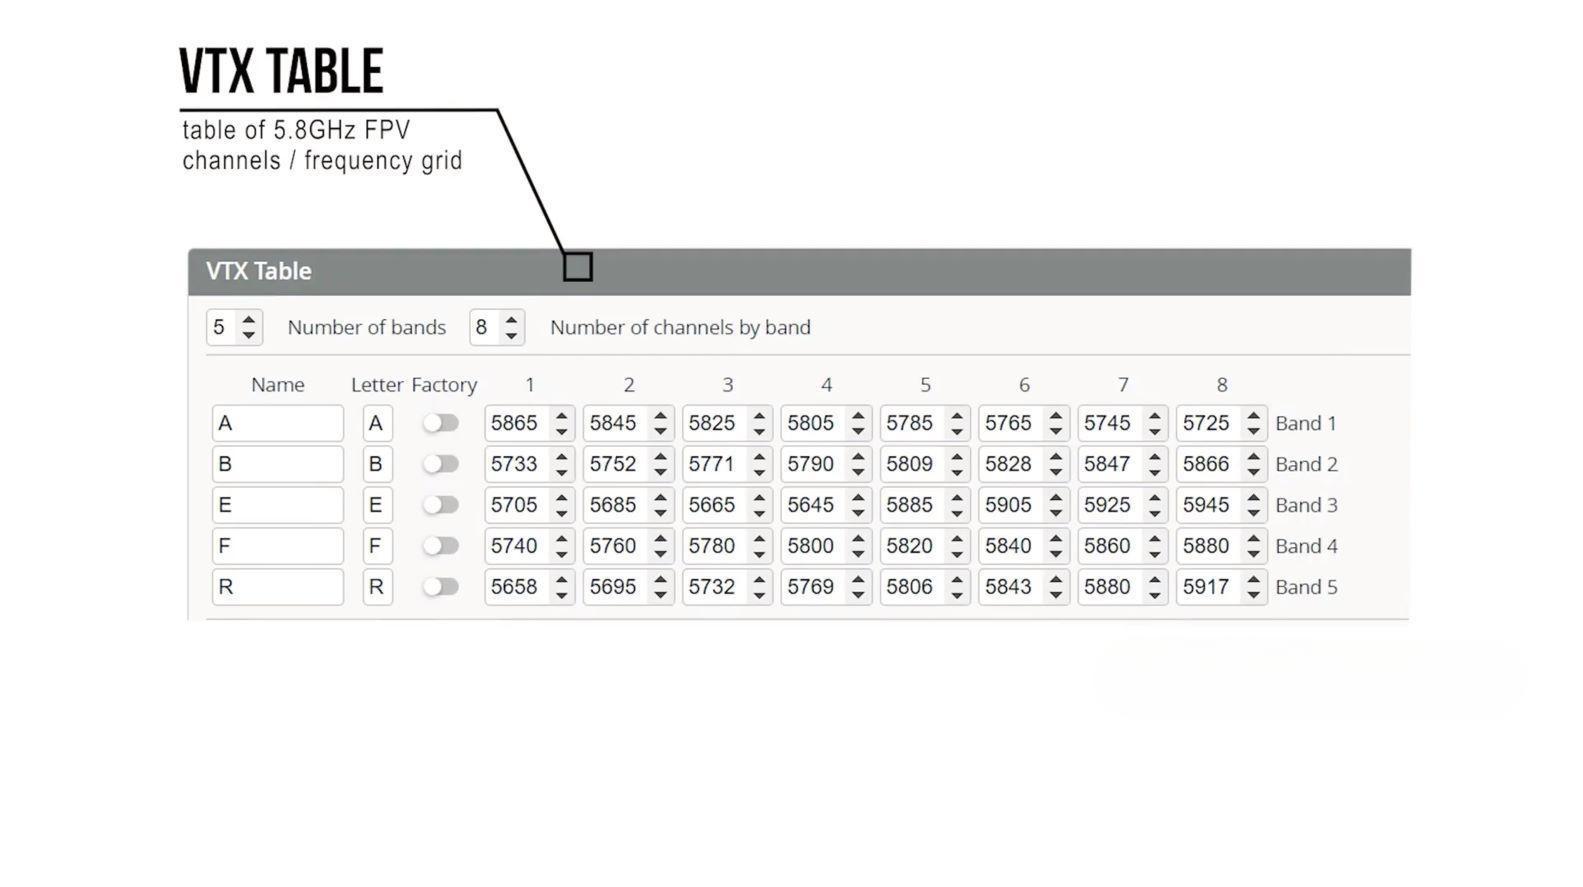Increase the Number of bands stepper
This screenshot has height=887, width=1583.
249,319
